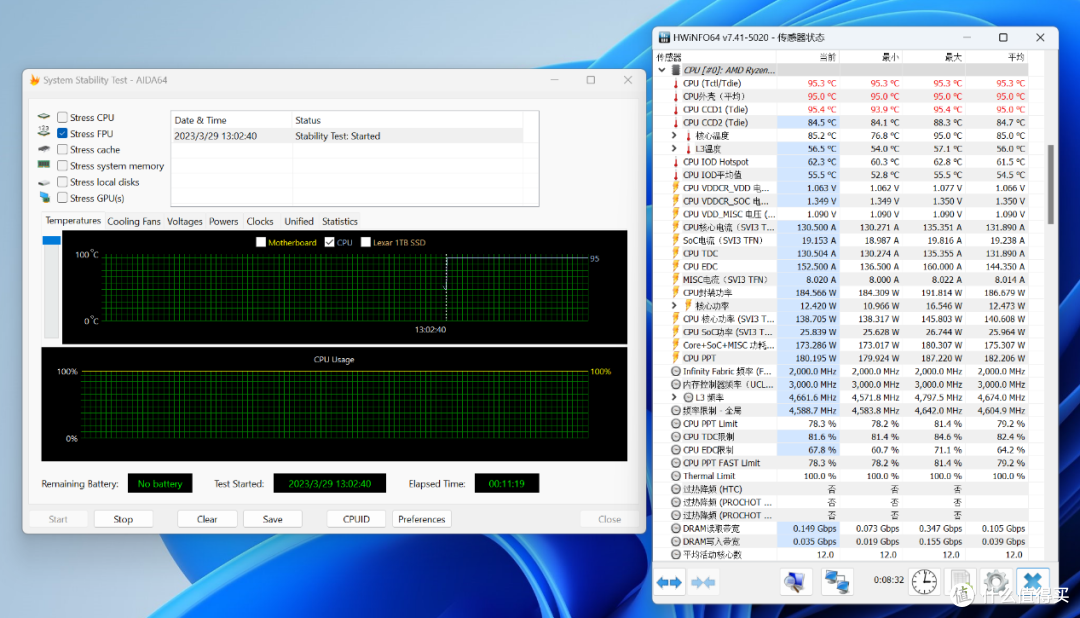Click the Stop button in AIDA64
This screenshot has width=1080, height=618.
(x=123, y=519)
